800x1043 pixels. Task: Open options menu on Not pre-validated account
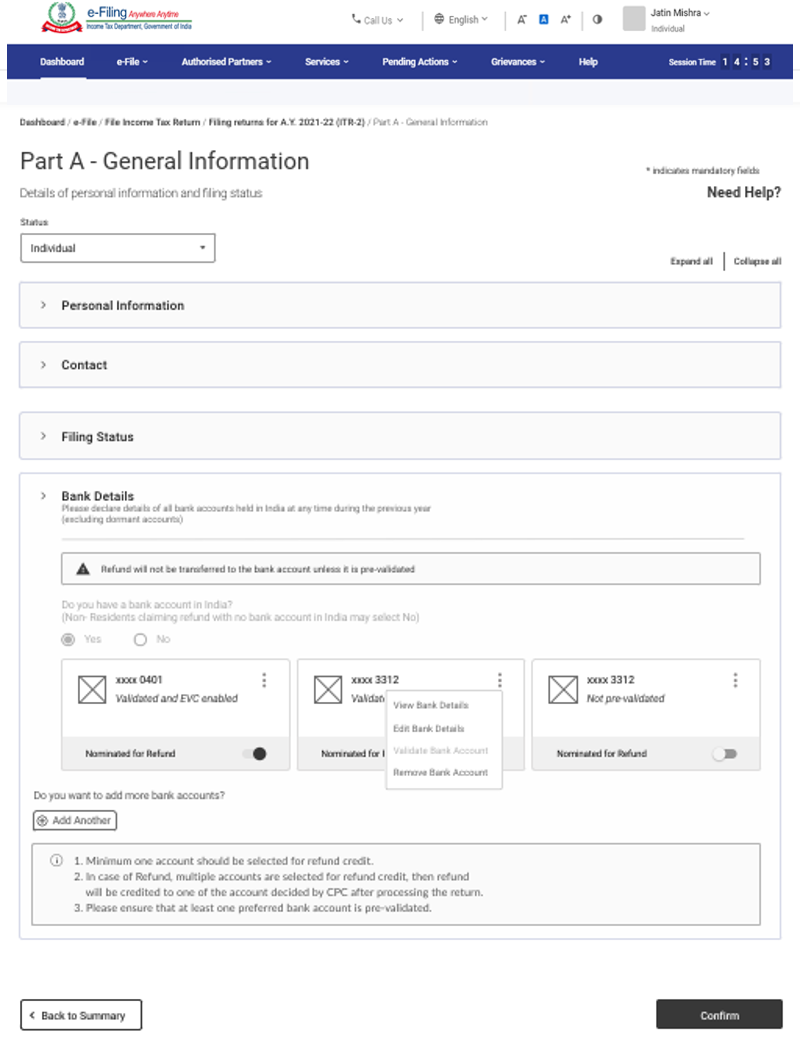click(735, 680)
